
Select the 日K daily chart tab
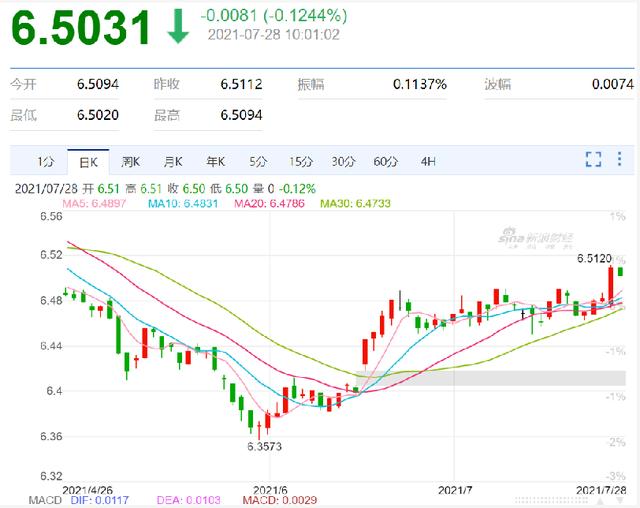(88, 162)
